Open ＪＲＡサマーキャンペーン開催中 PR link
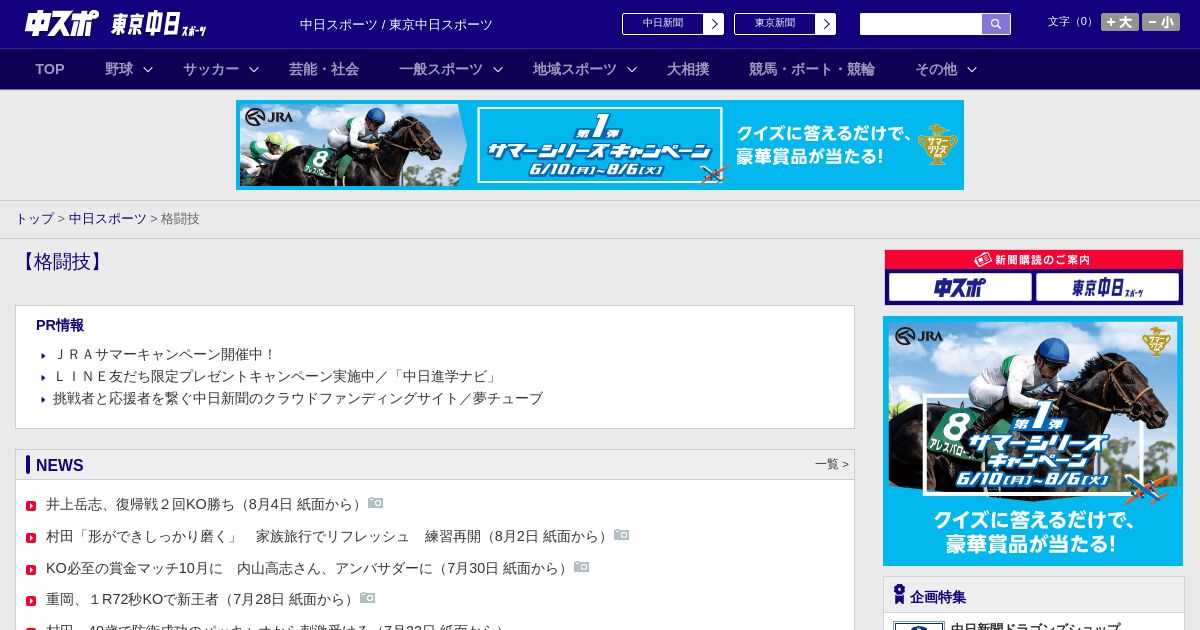 pos(164,355)
